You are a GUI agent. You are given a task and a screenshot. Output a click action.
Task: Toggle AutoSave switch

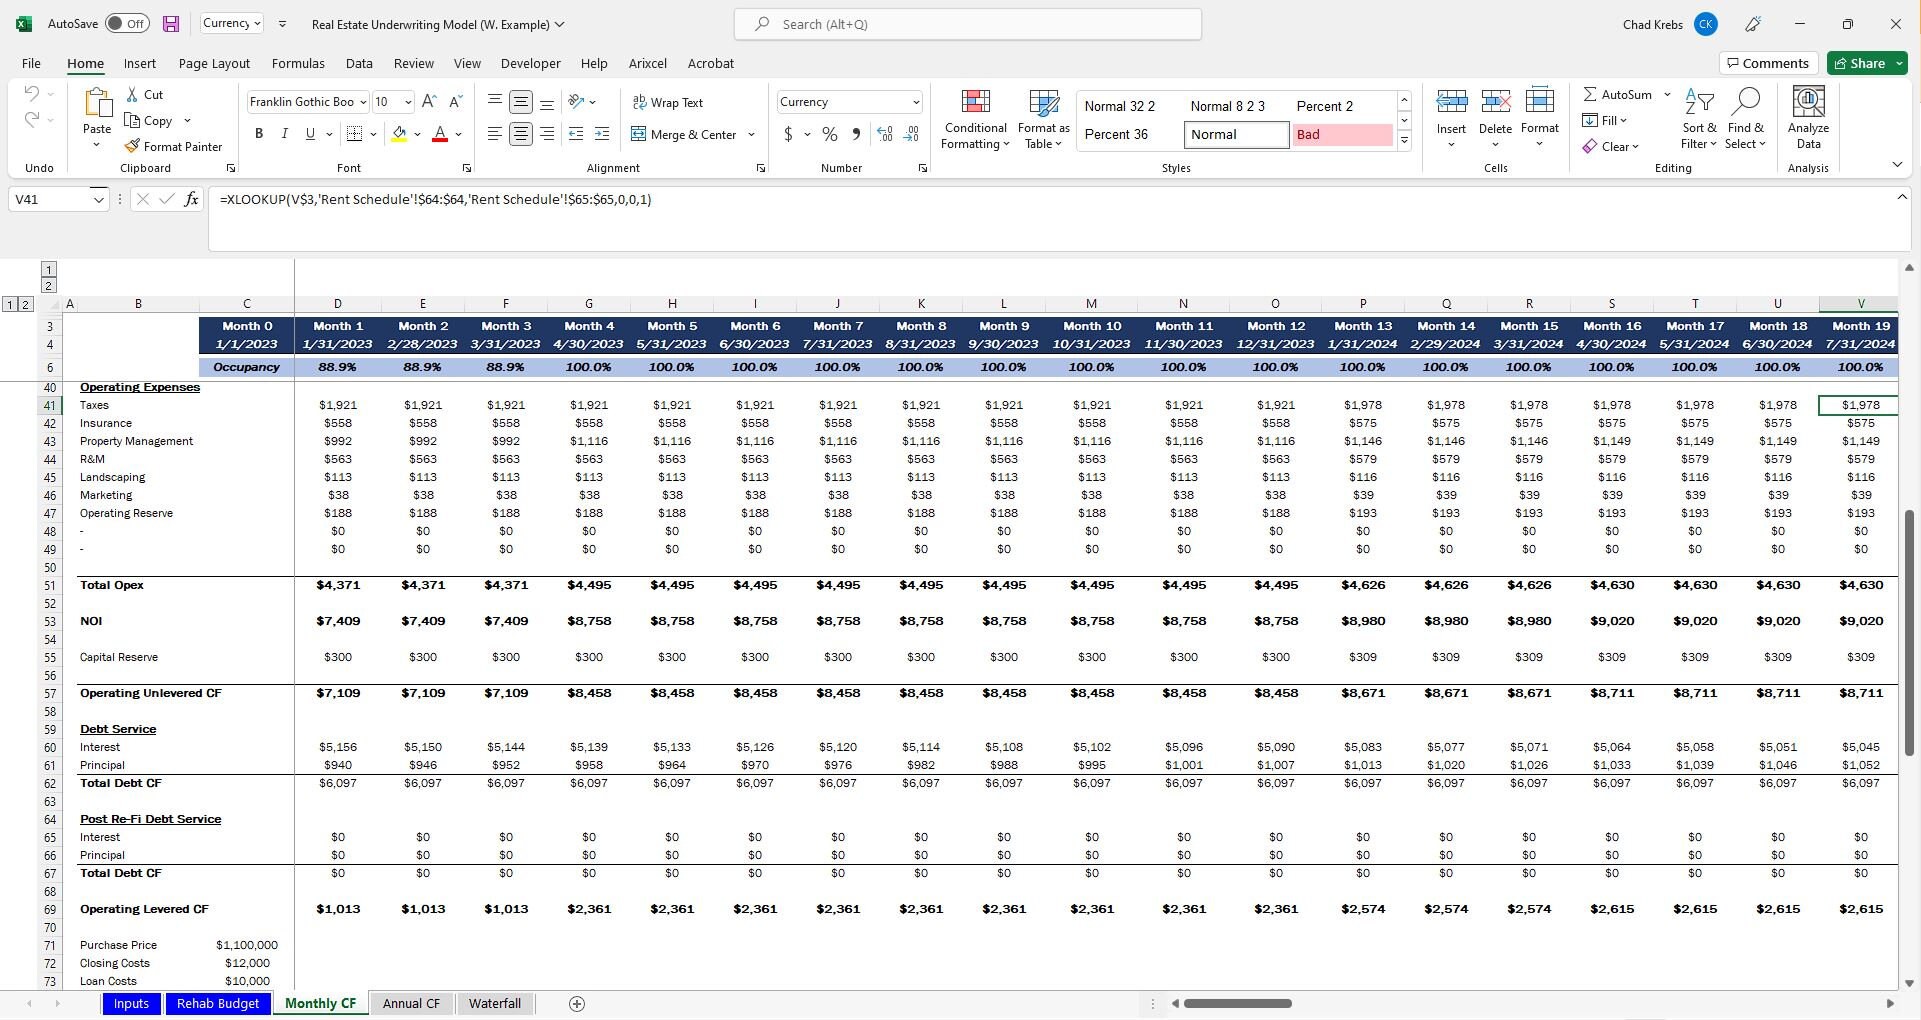pyautogui.click(x=127, y=24)
